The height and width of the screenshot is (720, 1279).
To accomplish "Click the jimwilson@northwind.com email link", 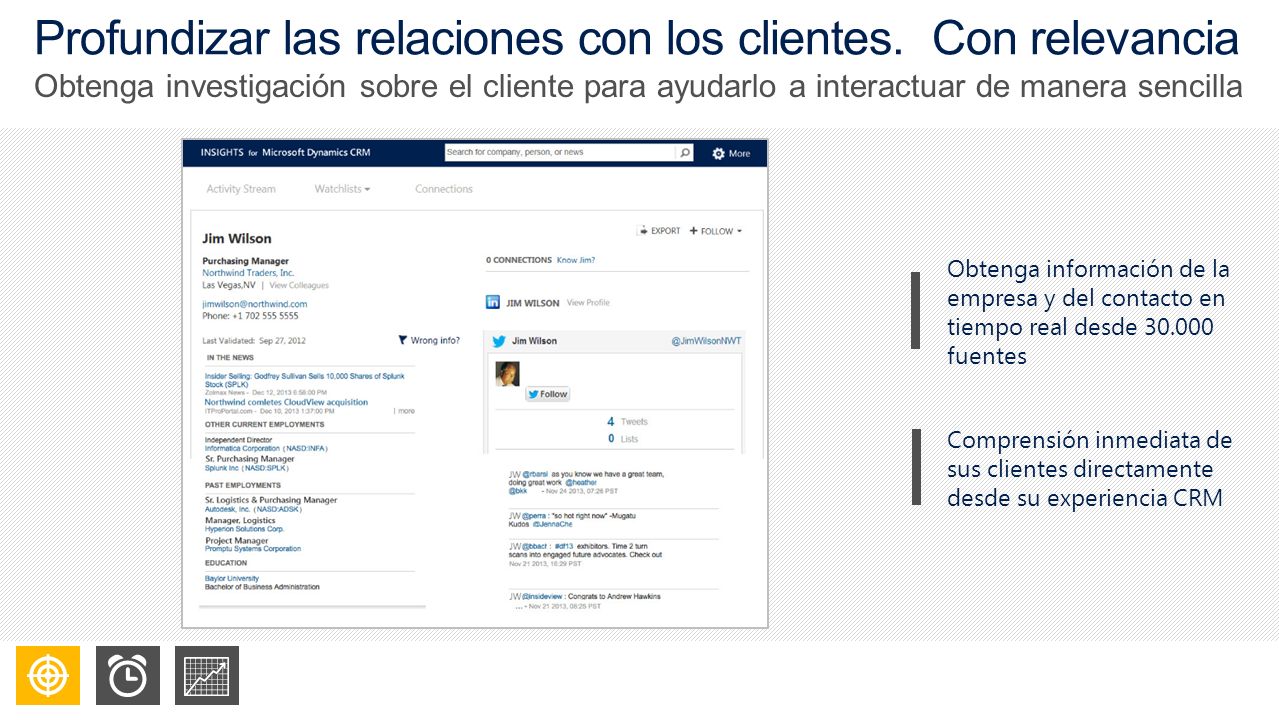I will [255, 304].
